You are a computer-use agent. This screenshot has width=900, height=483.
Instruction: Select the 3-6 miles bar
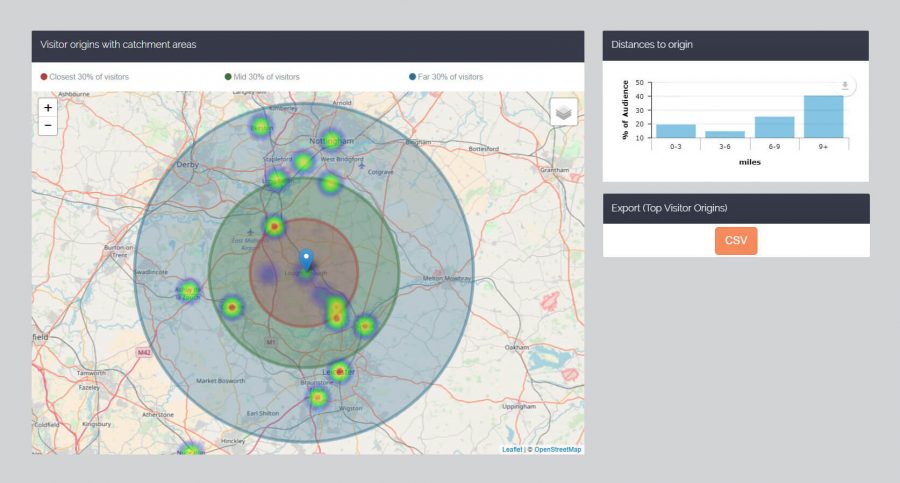click(x=725, y=134)
